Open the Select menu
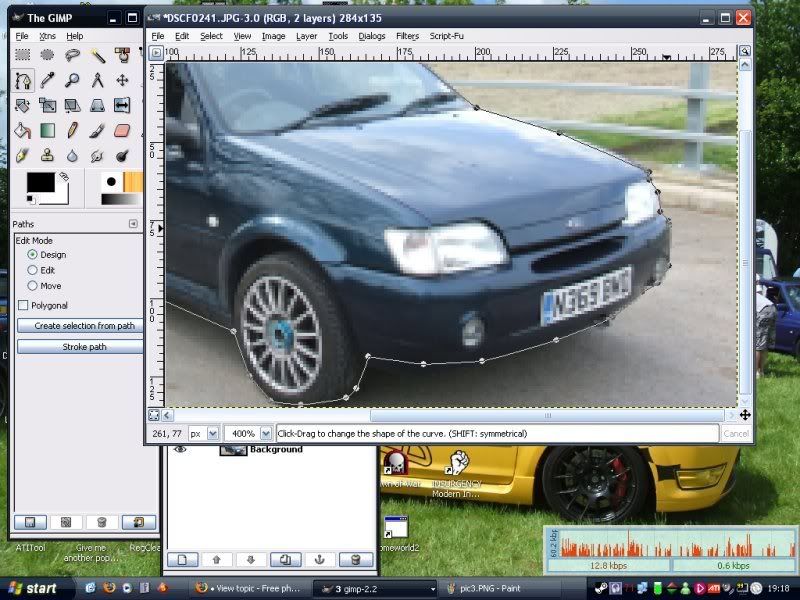The height and width of the screenshot is (600, 800). click(x=211, y=36)
